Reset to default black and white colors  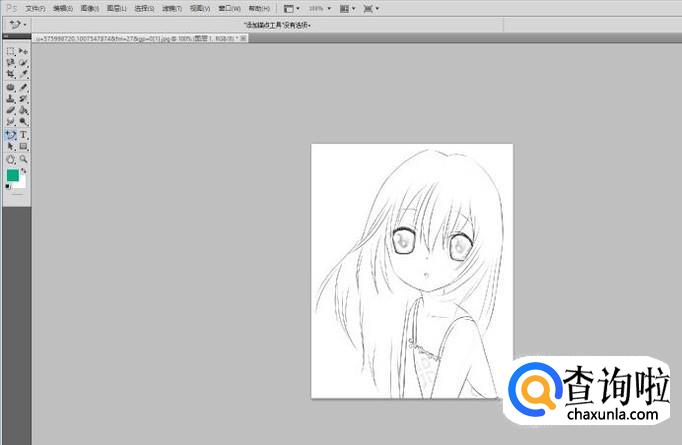pos(8,186)
